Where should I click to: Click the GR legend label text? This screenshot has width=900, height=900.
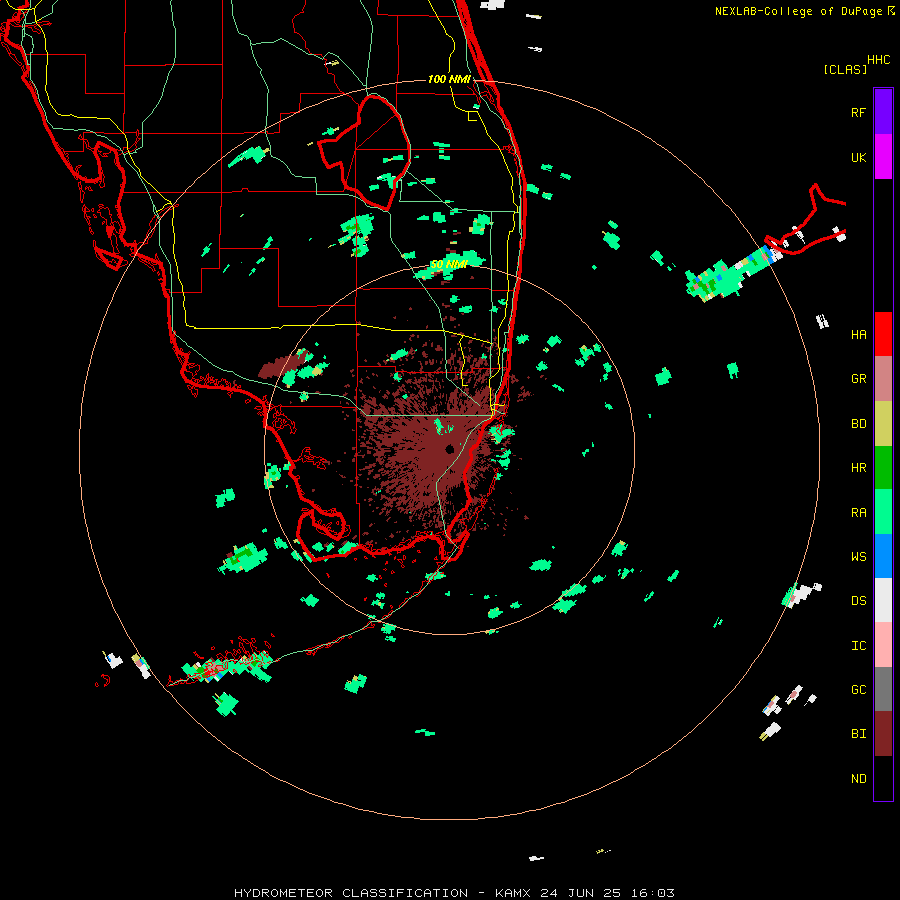click(x=858, y=379)
